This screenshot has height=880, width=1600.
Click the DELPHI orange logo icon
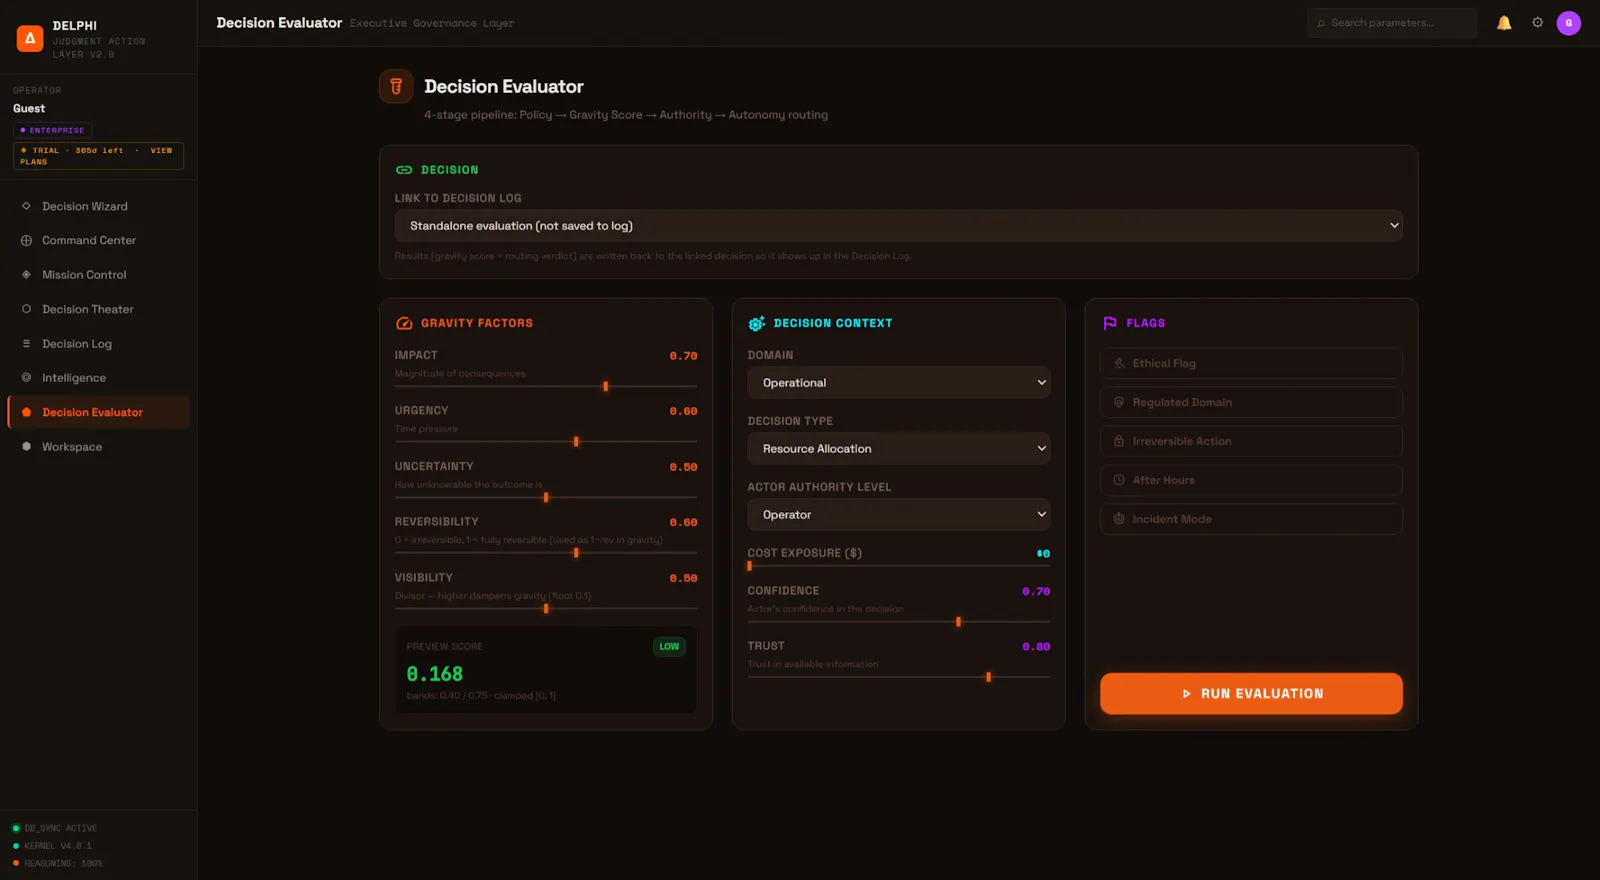tap(30, 39)
